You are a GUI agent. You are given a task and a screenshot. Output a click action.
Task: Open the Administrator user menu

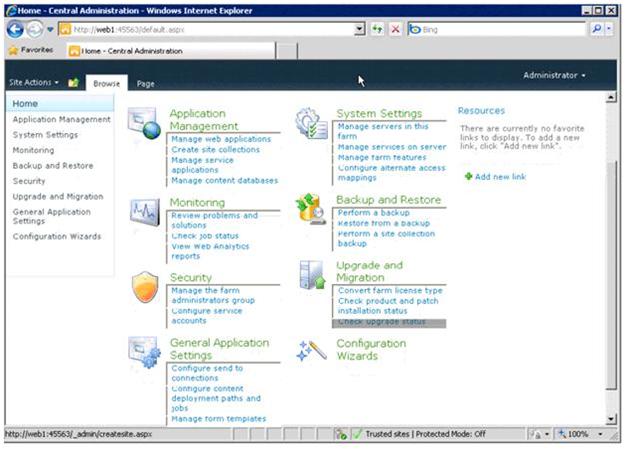click(554, 75)
